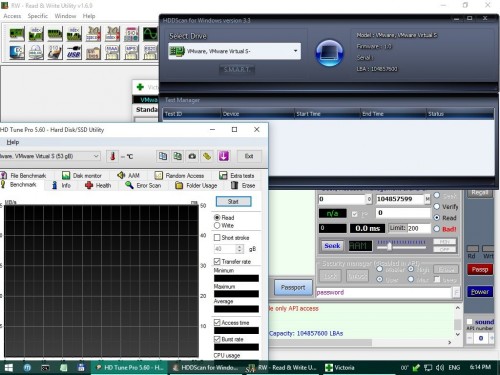Click the USB icon in RW toolbar
This screenshot has width=500, height=375.
[x=74, y=52]
